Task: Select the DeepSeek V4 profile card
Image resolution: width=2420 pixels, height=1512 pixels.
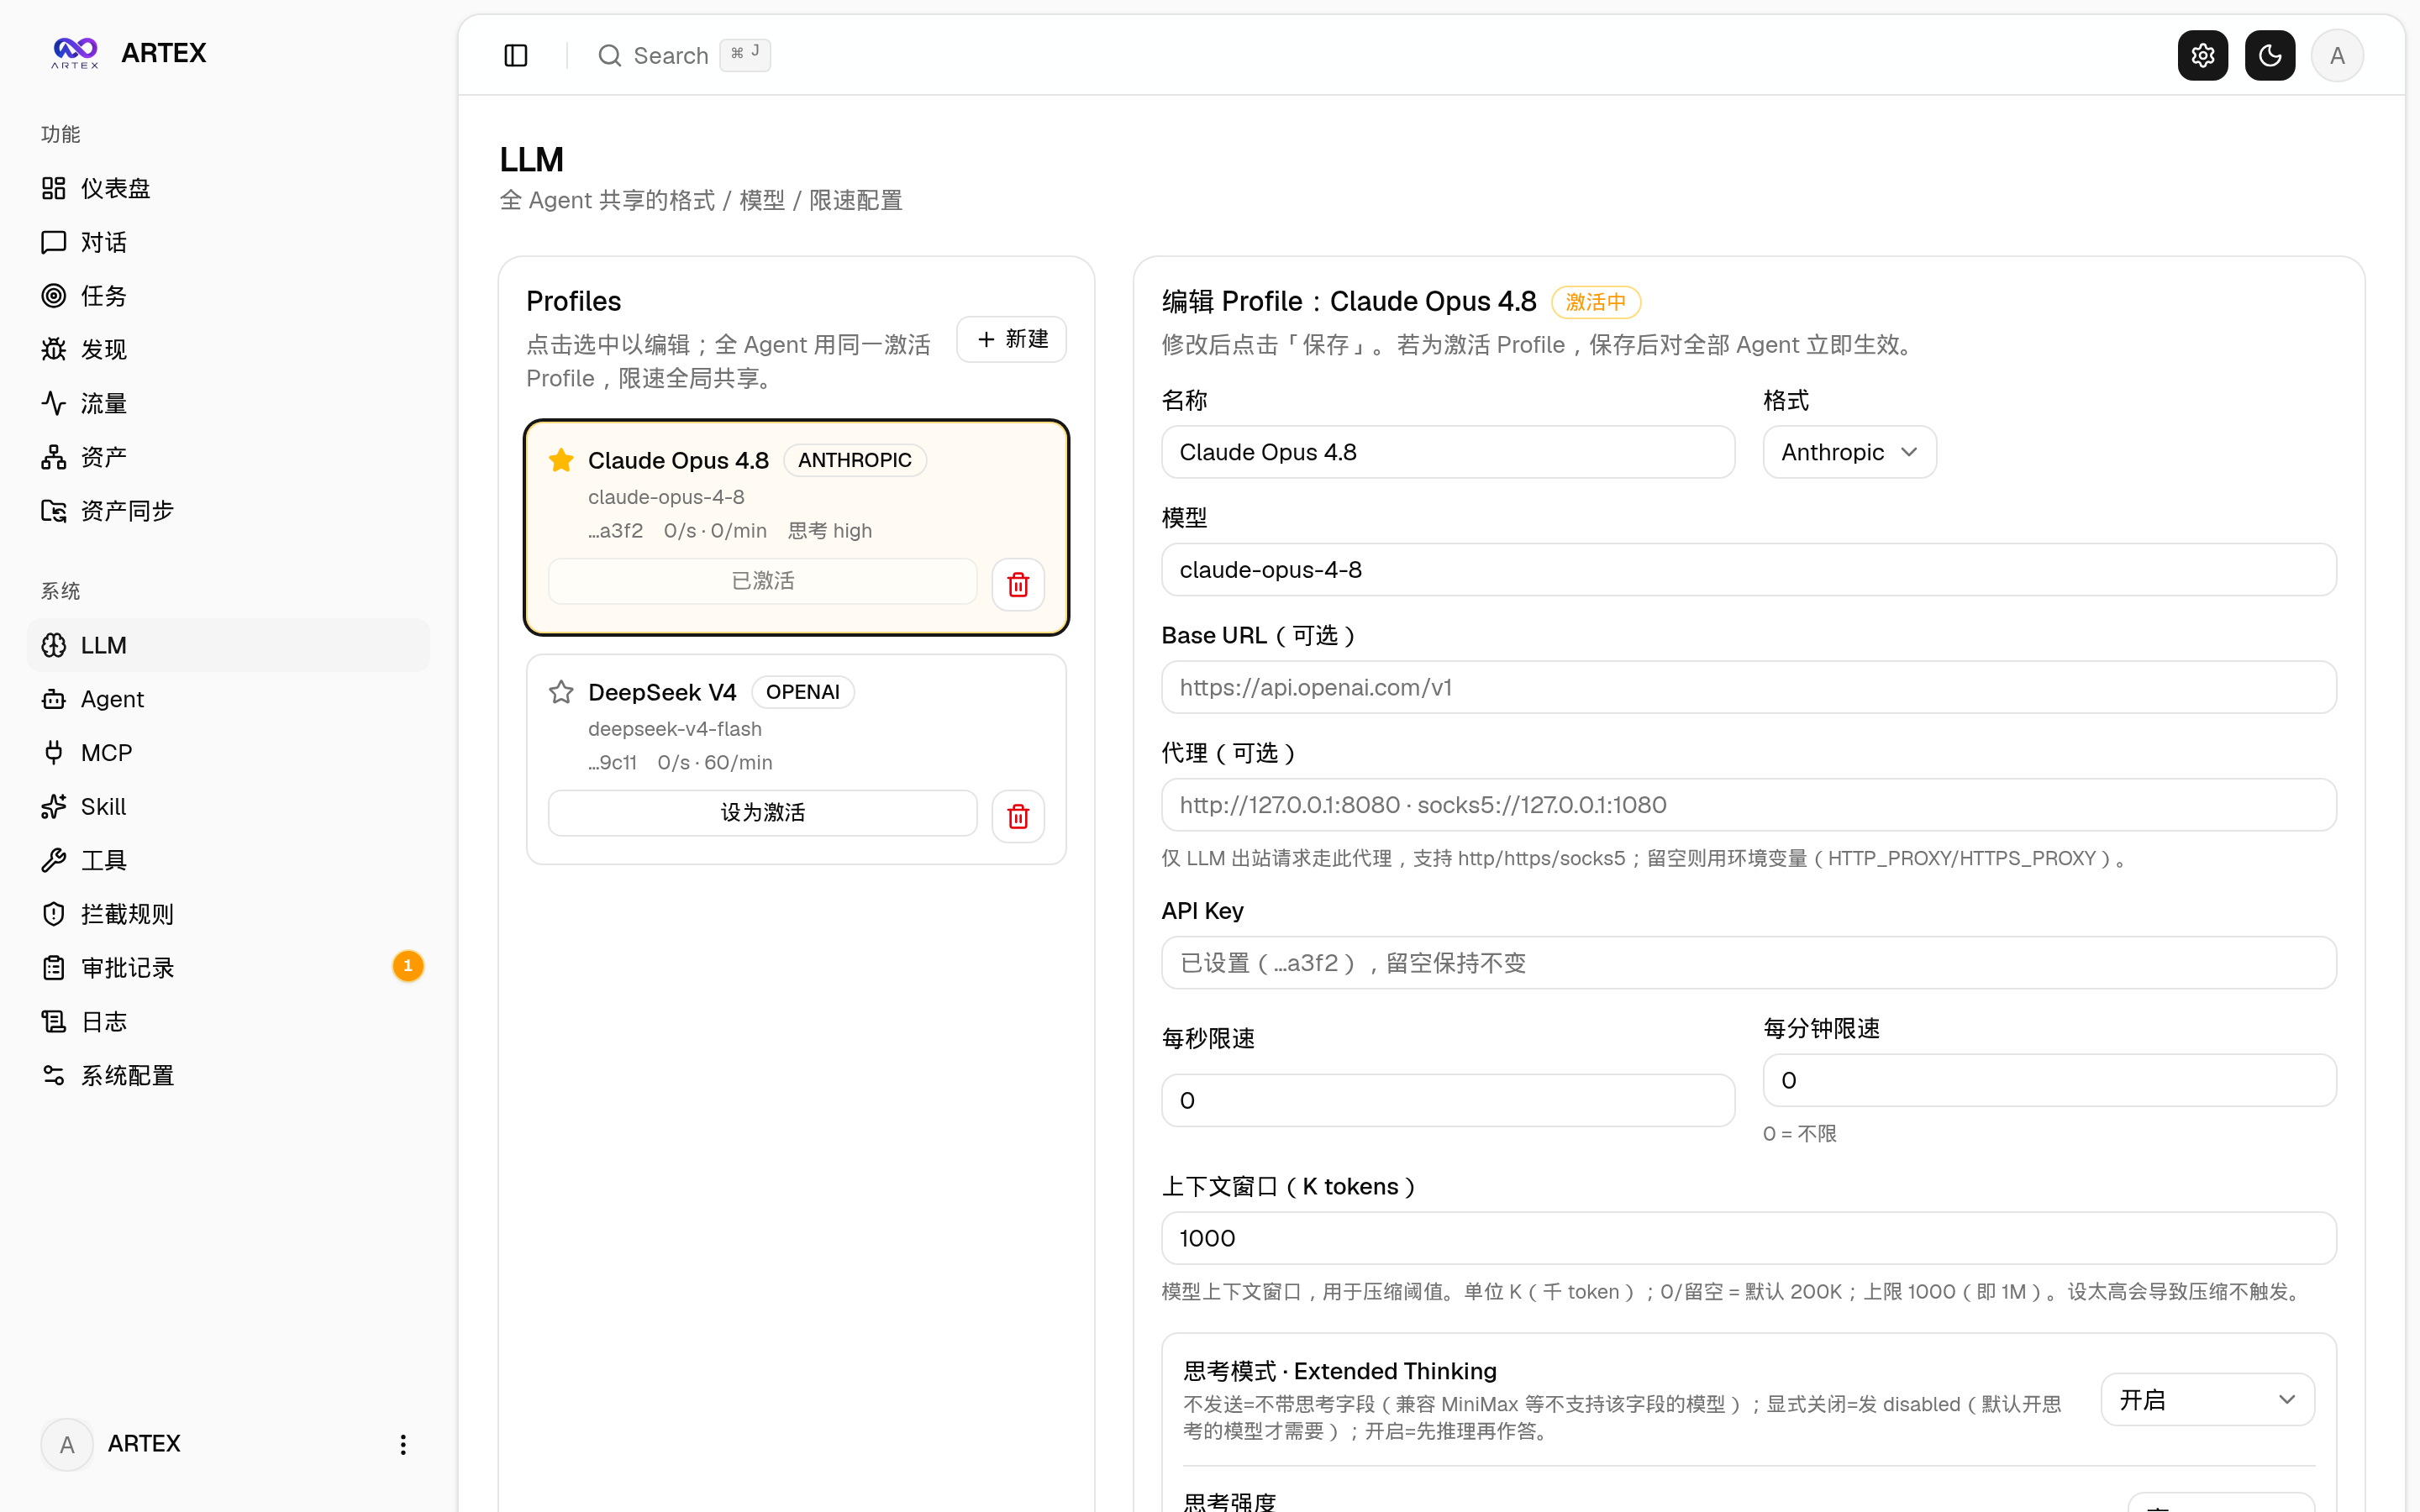Action: click(x=796, y=759)
